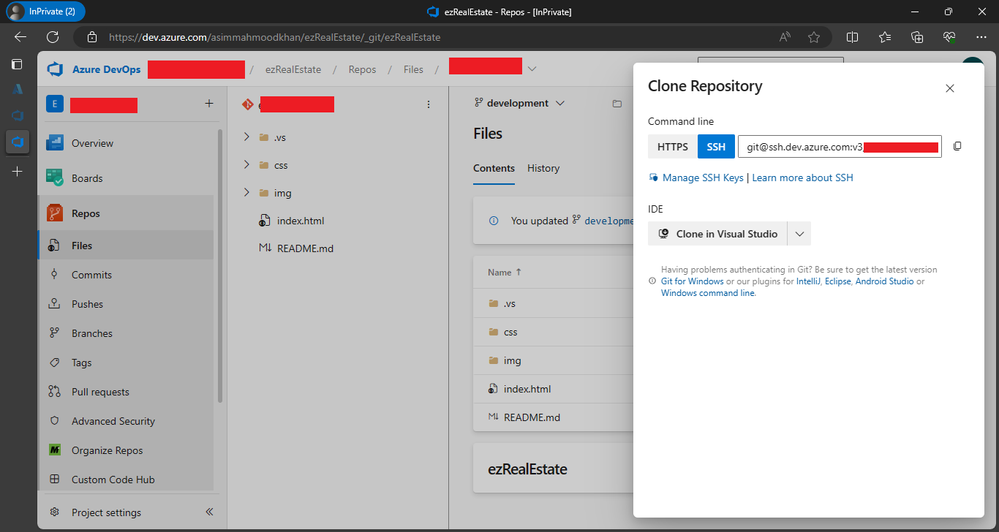The width and height of the screenshot is (999, 532).
Task: Open new tab with plus in vertical tabs
Action: [17, 171]
